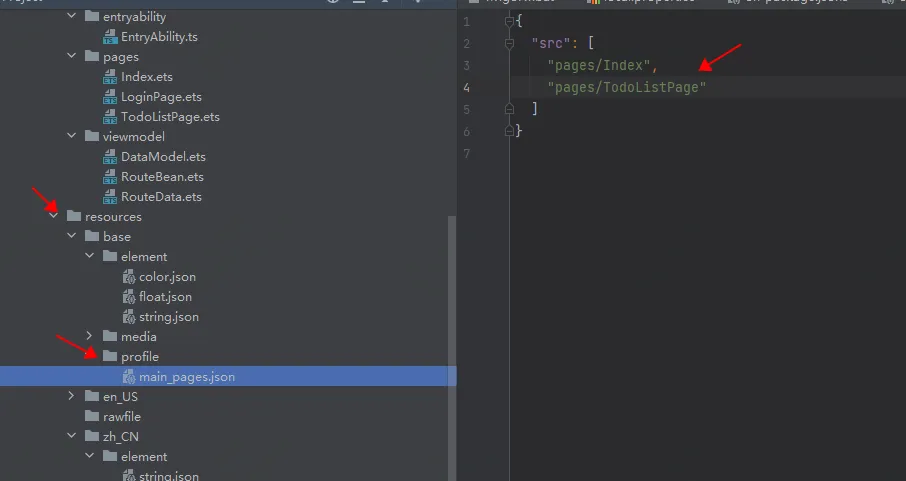Collapse the pages folder chevron
The image size is (906, 481).
(72, 56)
